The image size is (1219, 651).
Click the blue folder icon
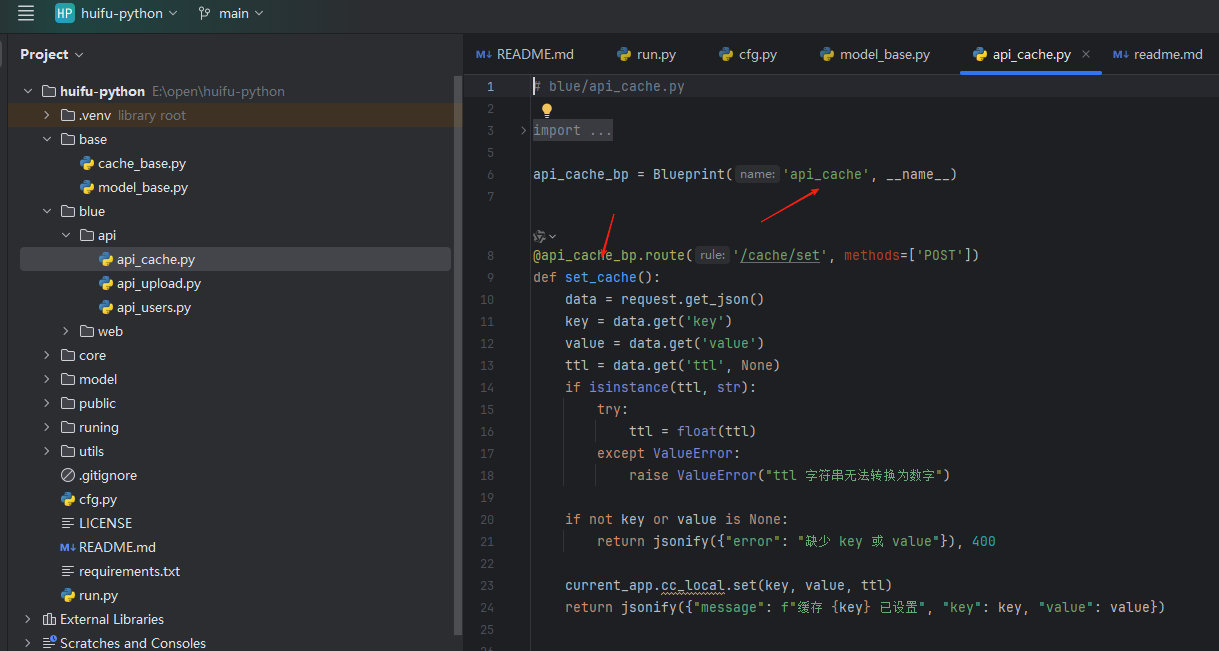(x=68, y=211)
